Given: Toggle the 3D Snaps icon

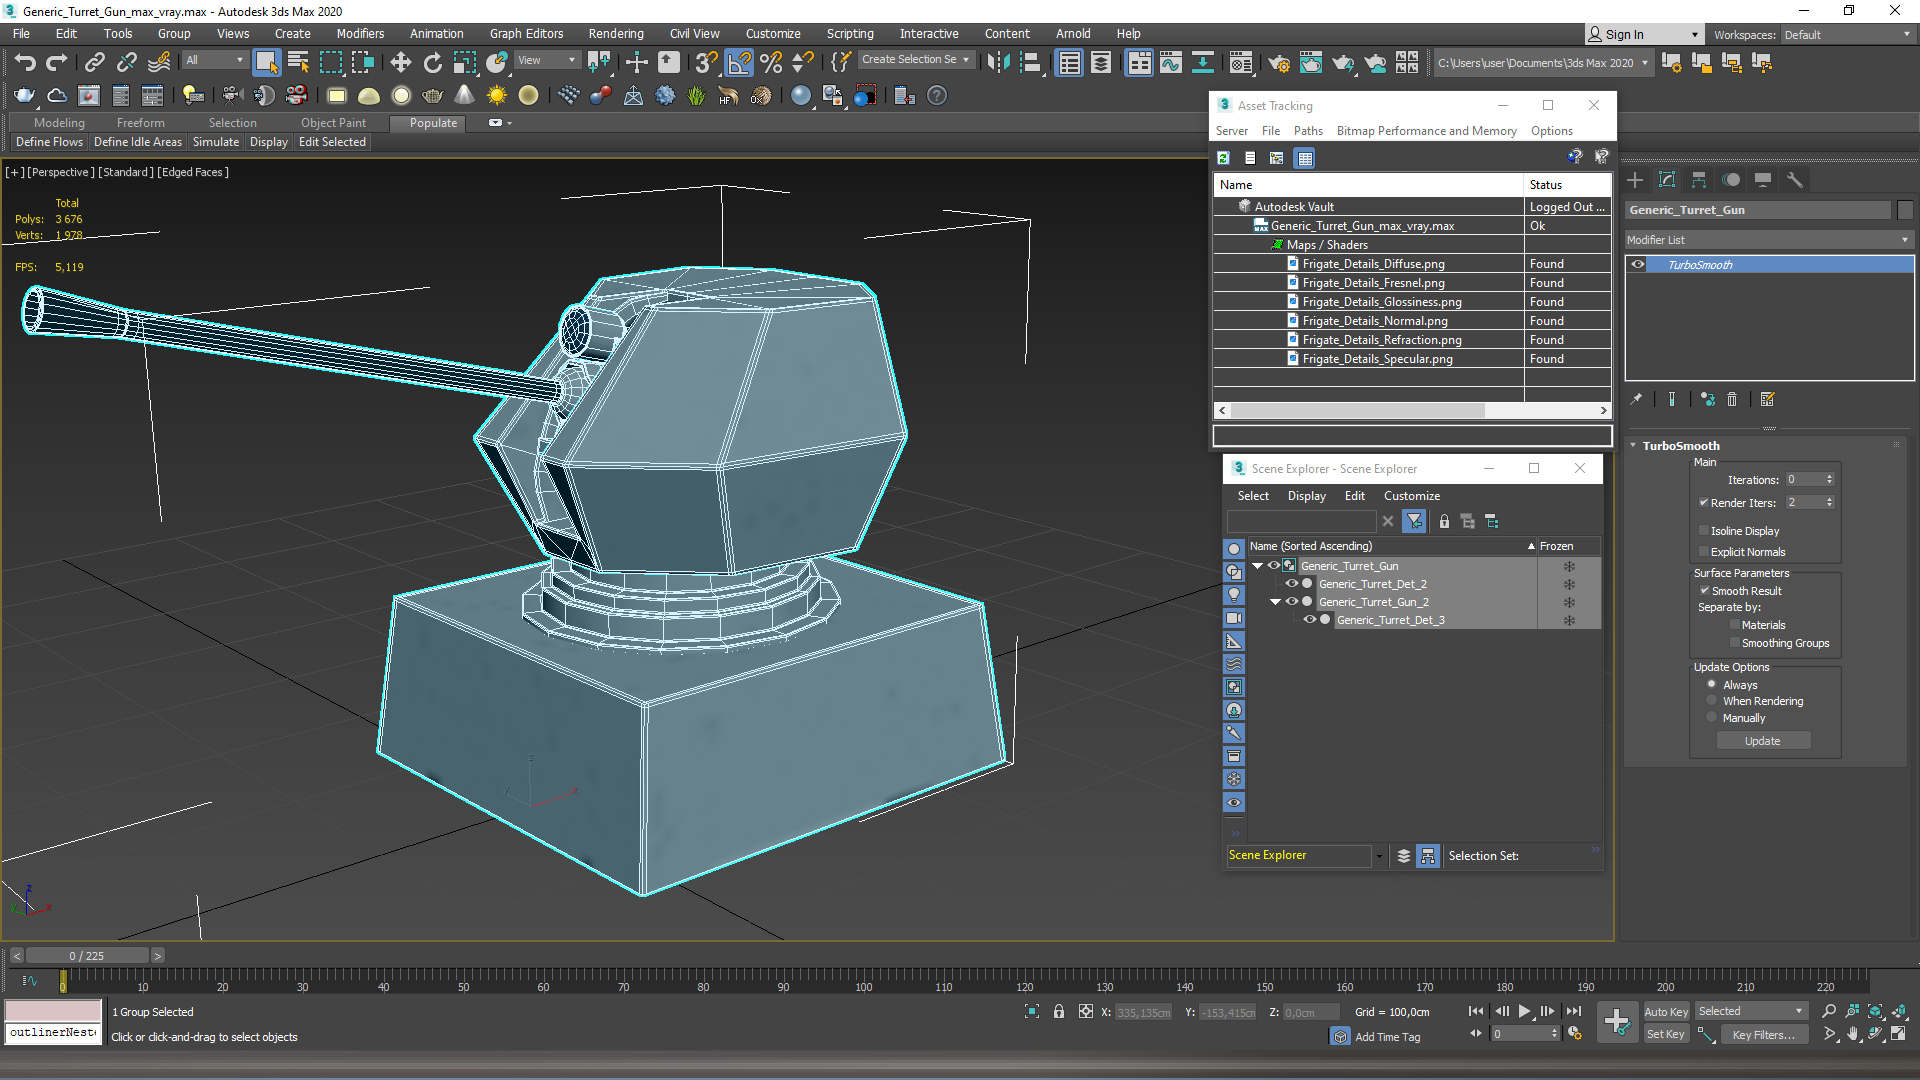Looking at the screenshot, I should (x=707, y=62).
